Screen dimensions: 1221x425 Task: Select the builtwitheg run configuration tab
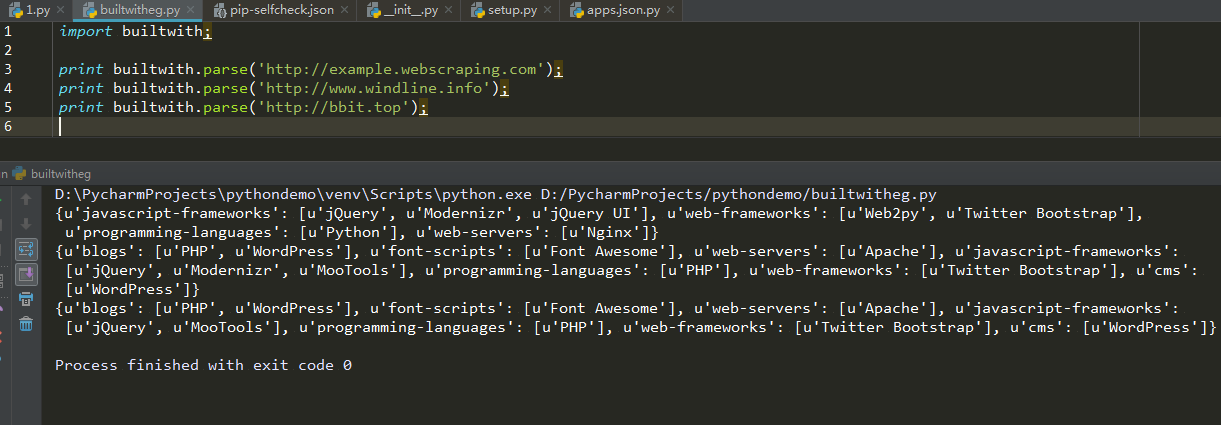tap(53, 173)
